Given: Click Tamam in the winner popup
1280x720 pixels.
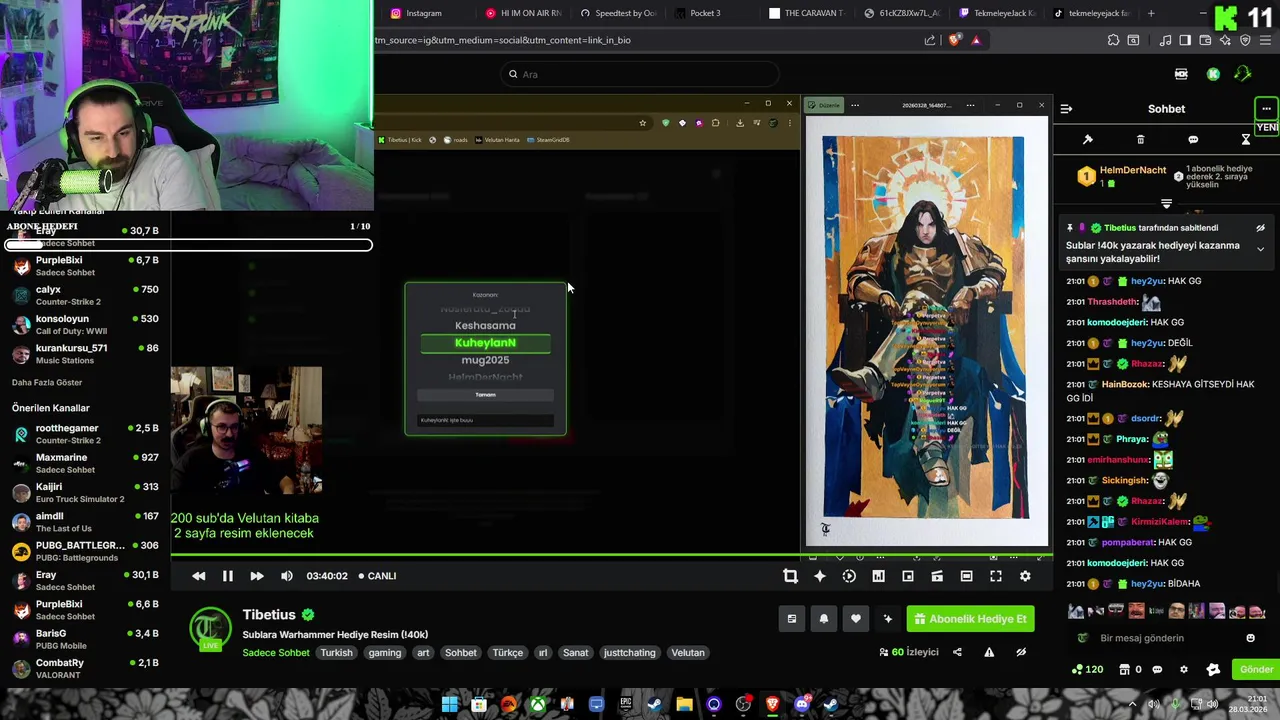Looking at the screenshot, I should pyautogui.click(x=485, y=395).
